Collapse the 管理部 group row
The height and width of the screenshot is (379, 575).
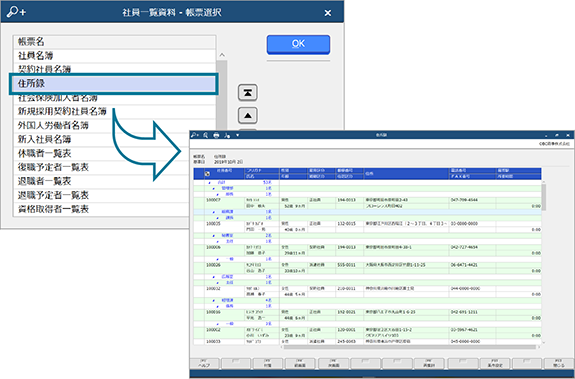pos(214,188)
